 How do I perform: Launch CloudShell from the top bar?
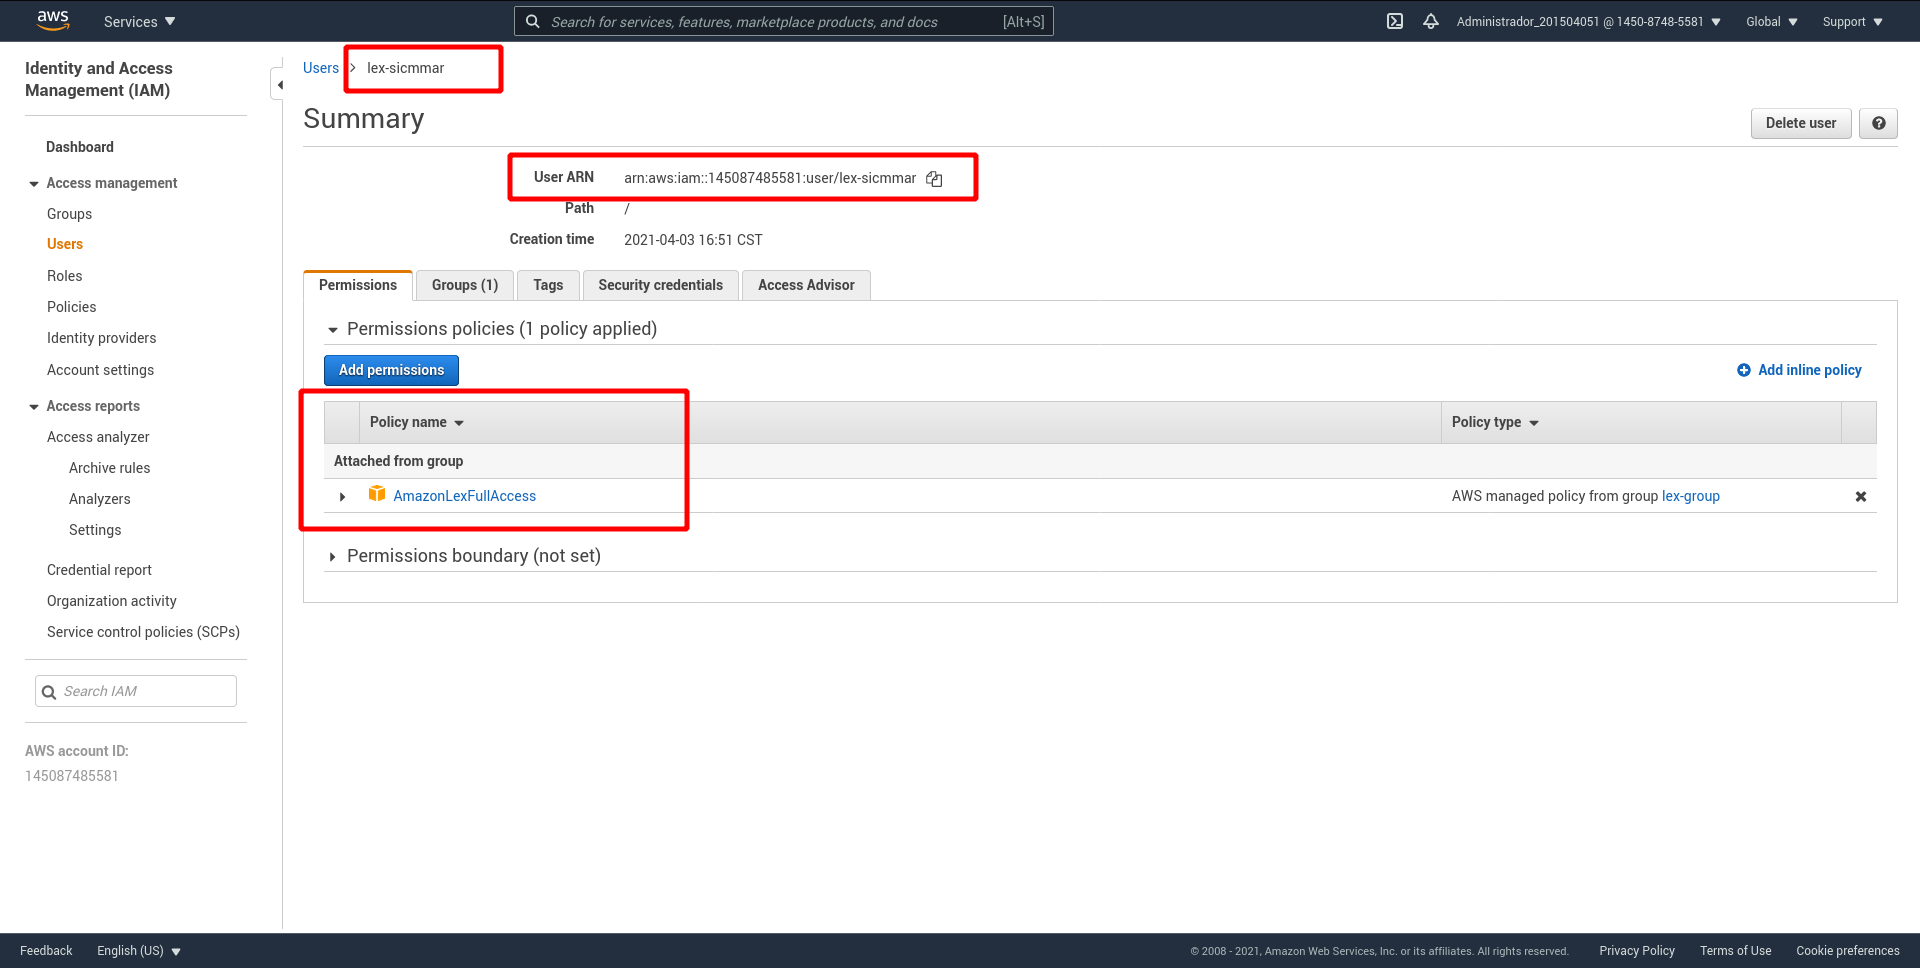pyautogui.click(x=1395, y=21)
